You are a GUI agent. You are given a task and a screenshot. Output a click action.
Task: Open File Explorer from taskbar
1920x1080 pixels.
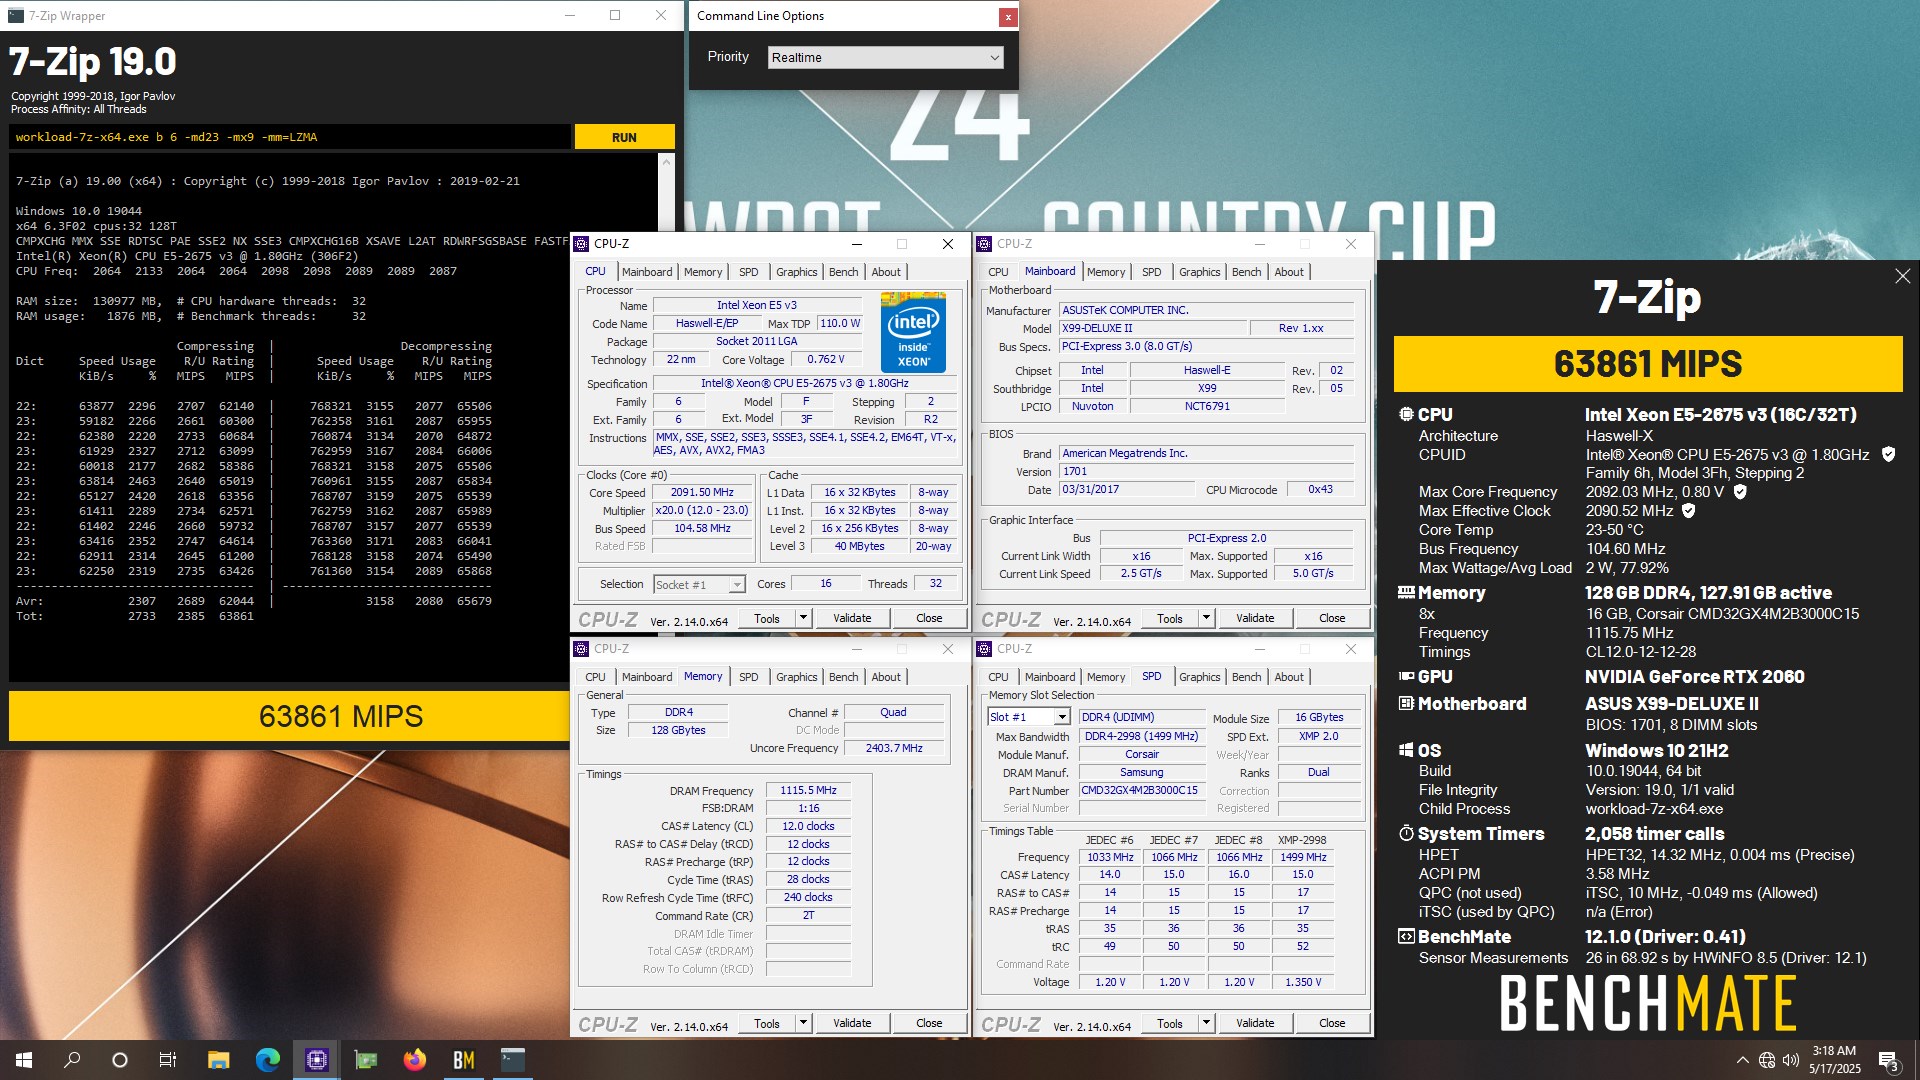tap(219, 1060)
